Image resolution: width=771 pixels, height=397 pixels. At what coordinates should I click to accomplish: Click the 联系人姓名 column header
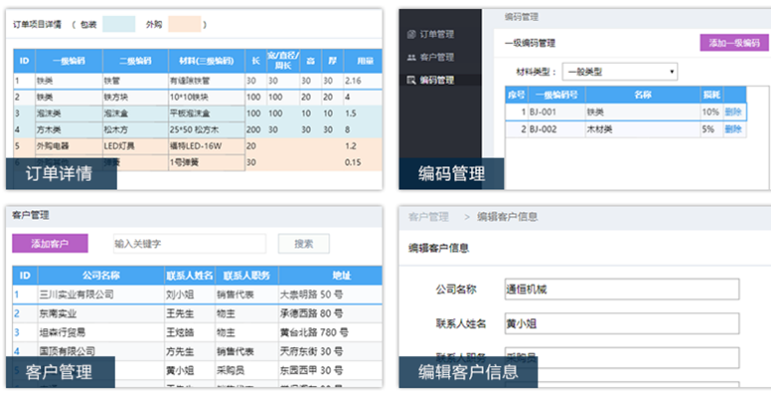(189, 275)
